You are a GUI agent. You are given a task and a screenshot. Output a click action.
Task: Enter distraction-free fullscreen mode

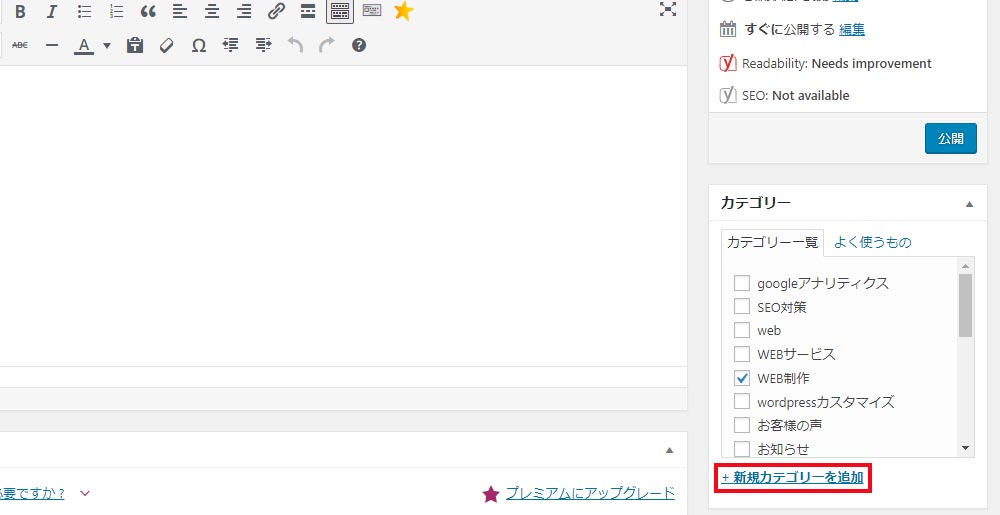click(668, 9)
